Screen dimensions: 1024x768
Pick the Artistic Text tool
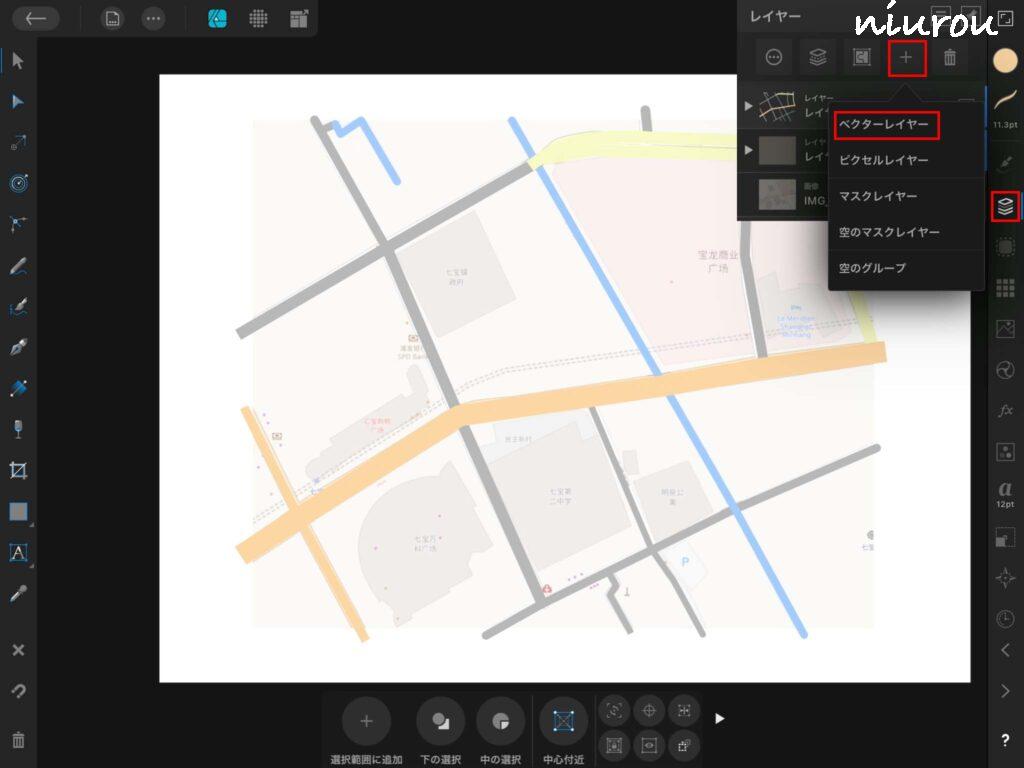17,552
